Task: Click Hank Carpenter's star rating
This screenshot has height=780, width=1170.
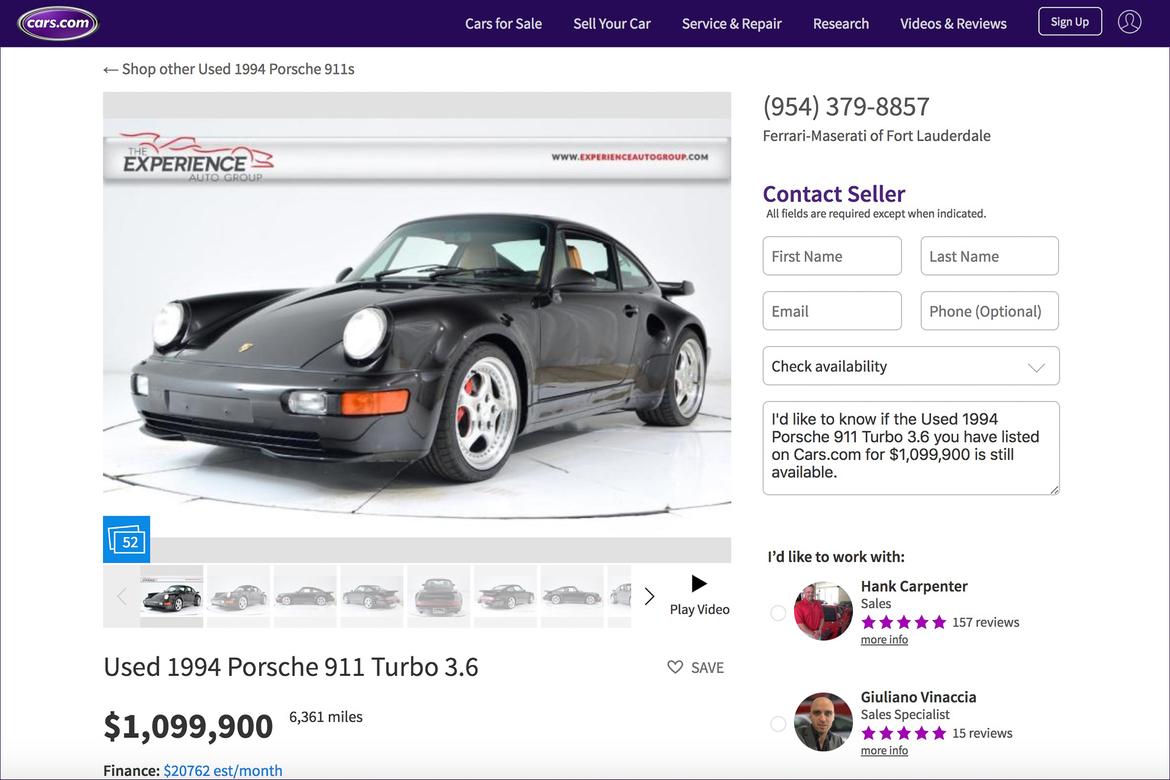Action: pyautogui.click(x=904, y=623)
